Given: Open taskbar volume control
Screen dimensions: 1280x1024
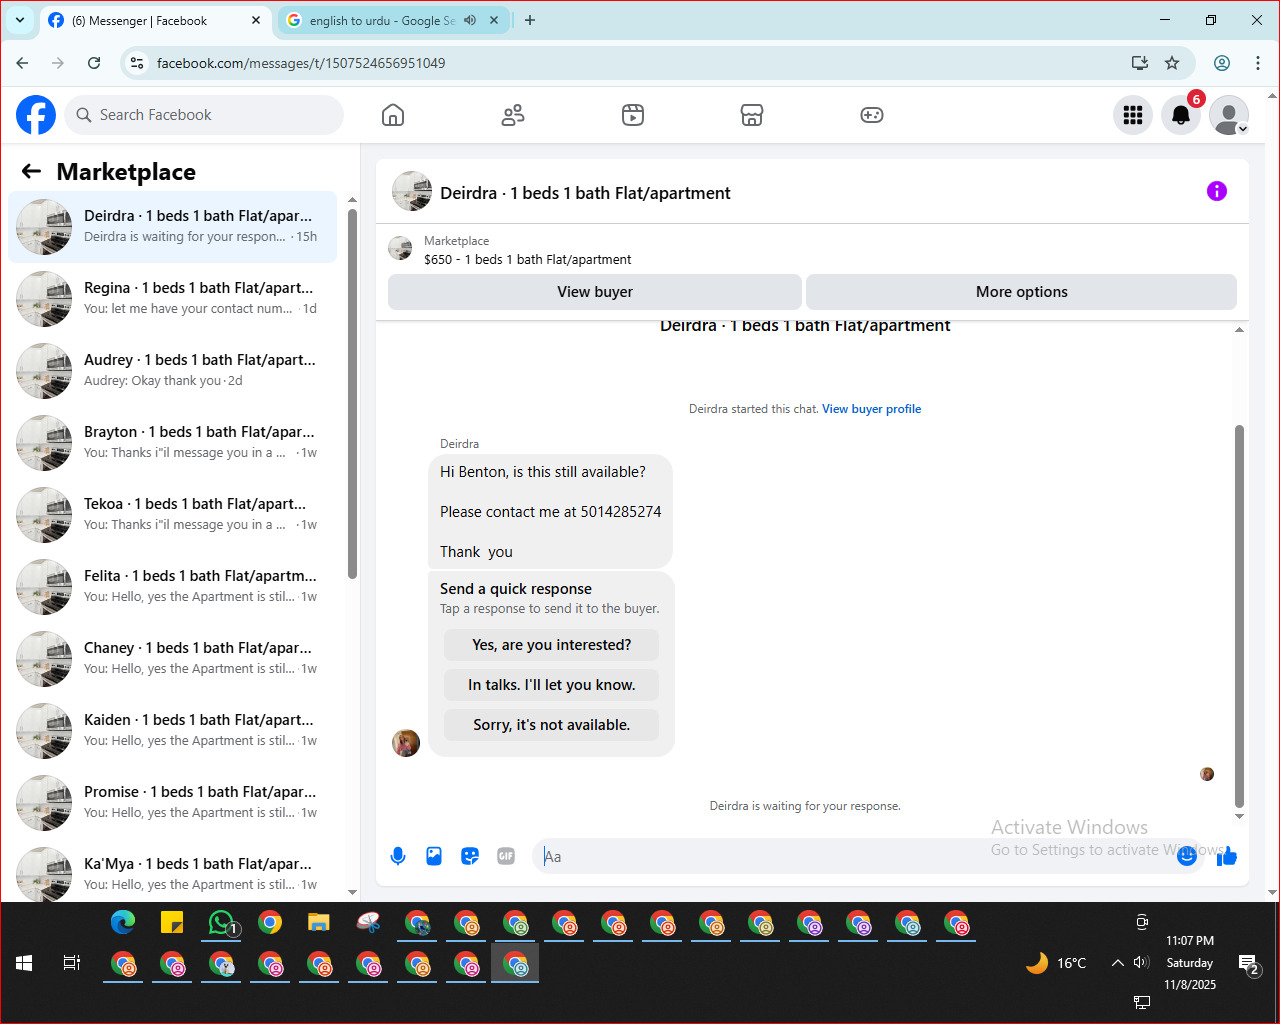Looking at the screenshot, I should [x=1141, y=963].
